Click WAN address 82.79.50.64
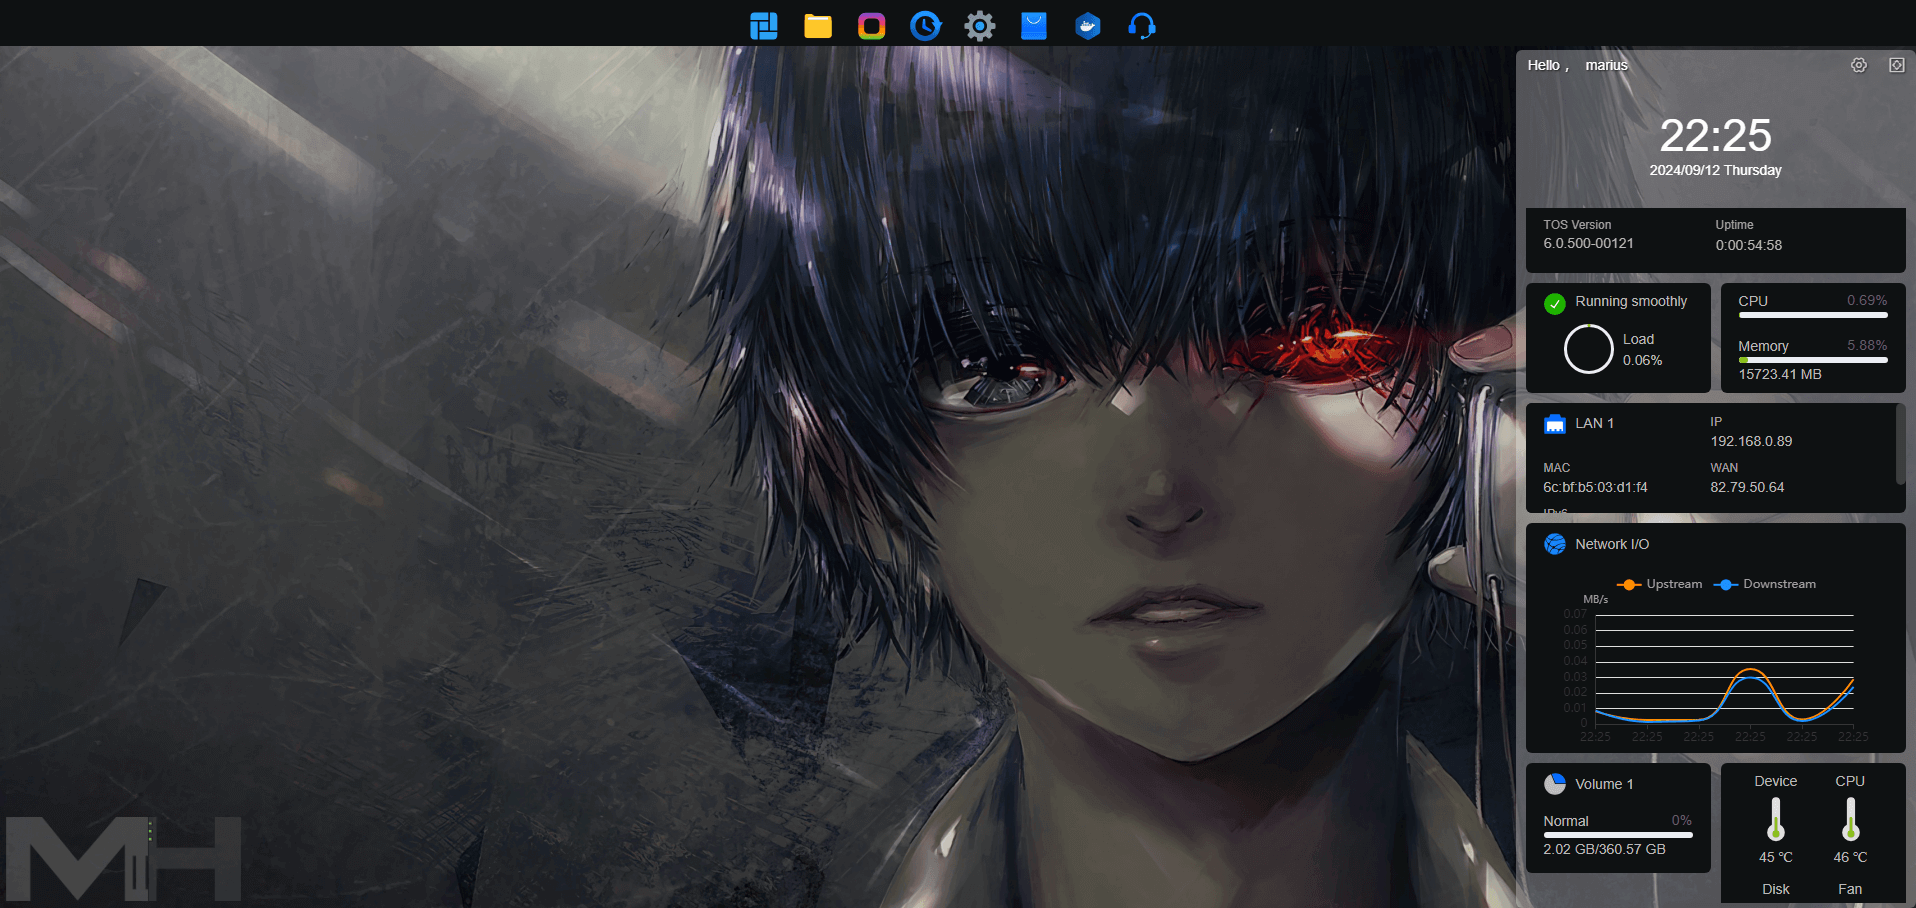The image size is (1916, 908). (x=1747, y=487)
